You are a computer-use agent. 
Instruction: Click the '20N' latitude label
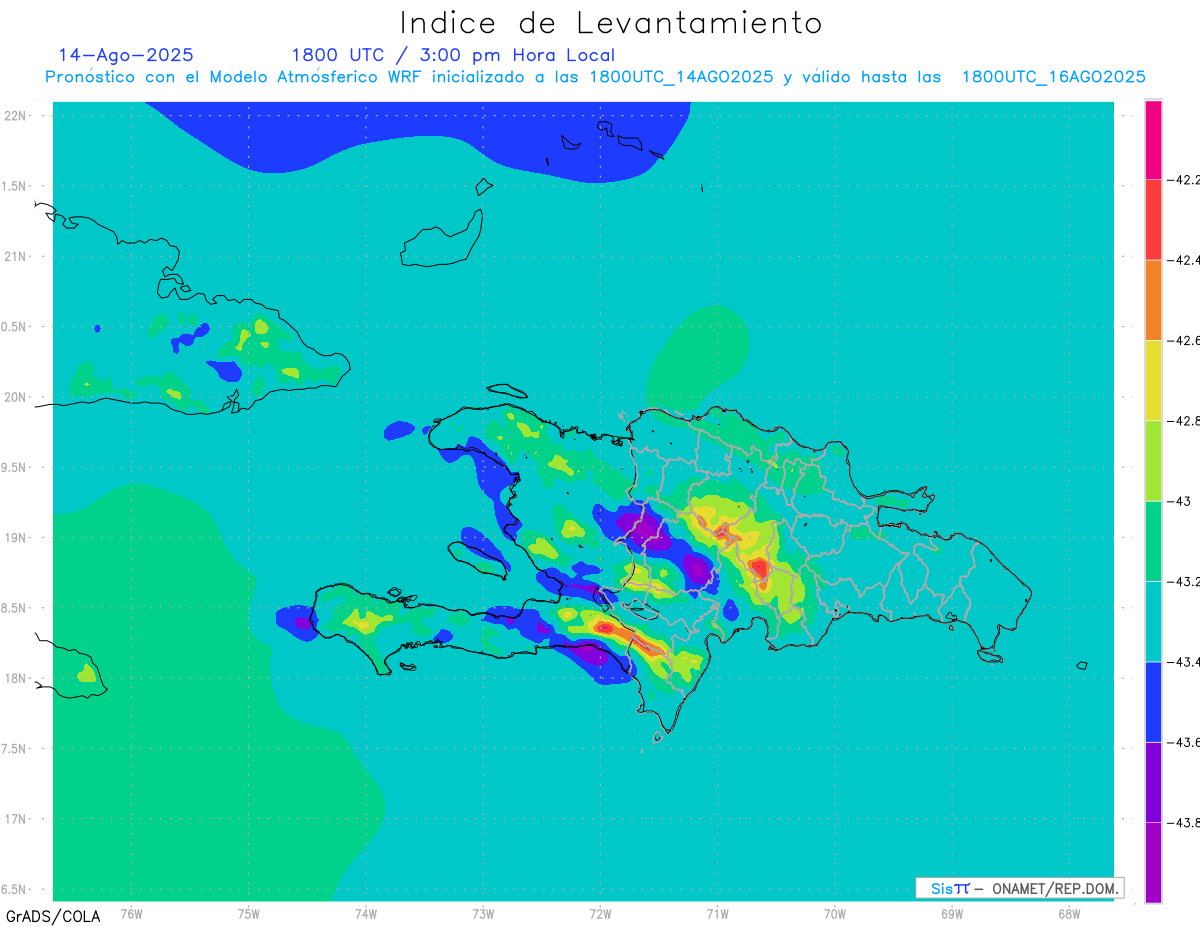tap(17, 397)
